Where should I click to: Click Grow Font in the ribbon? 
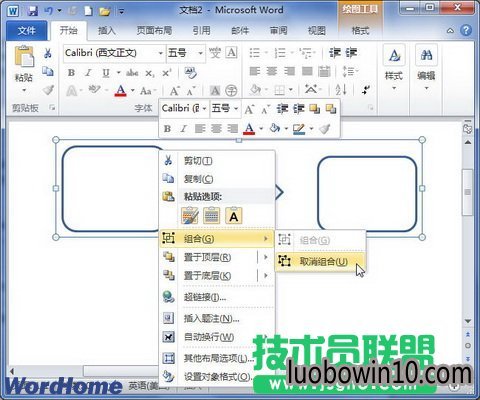click(174, 91)
